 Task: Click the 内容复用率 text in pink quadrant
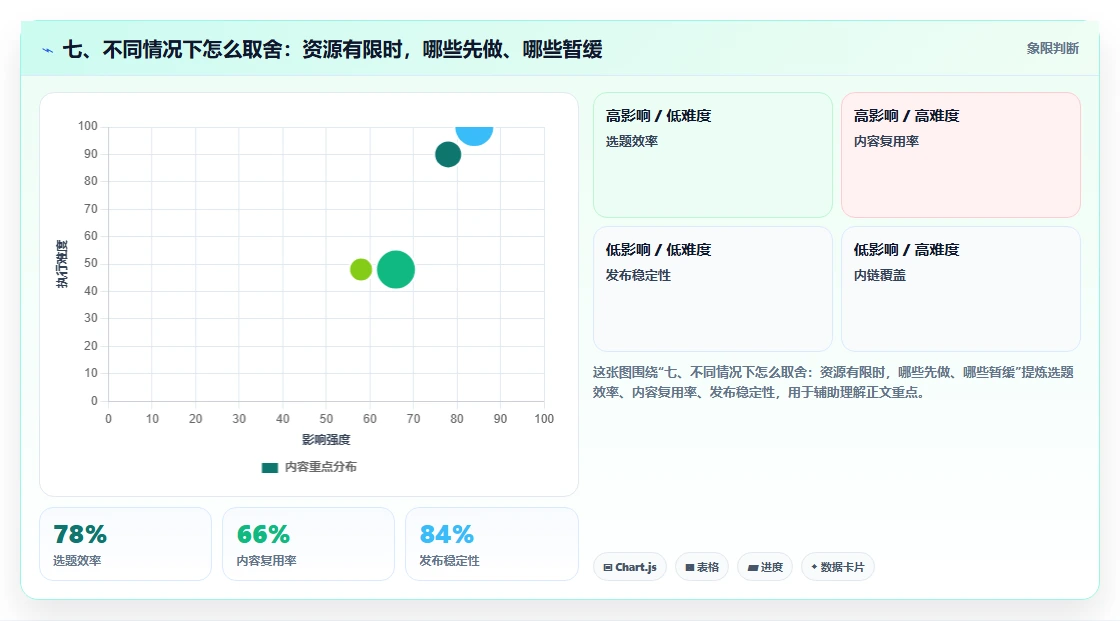tap(886, 141)
